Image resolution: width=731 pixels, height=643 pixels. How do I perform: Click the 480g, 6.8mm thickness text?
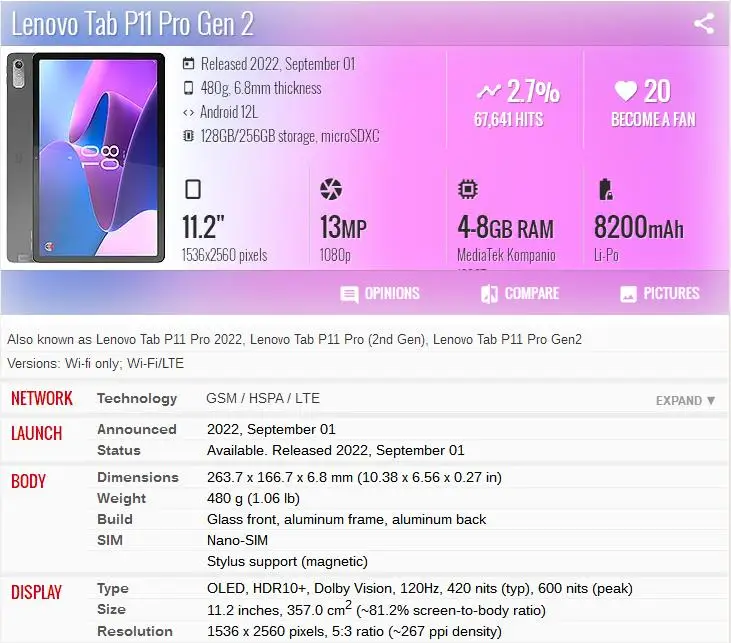tap(261, 88)
